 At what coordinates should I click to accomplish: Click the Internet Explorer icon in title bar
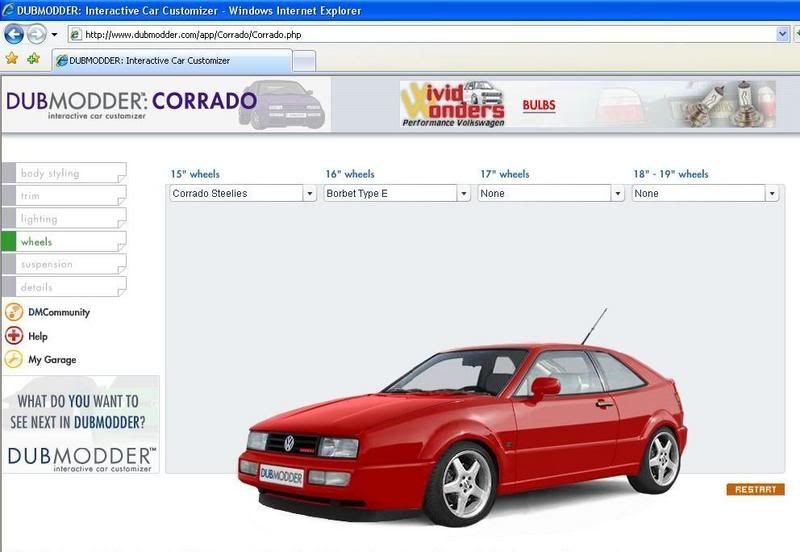click(x=8, y=10)
